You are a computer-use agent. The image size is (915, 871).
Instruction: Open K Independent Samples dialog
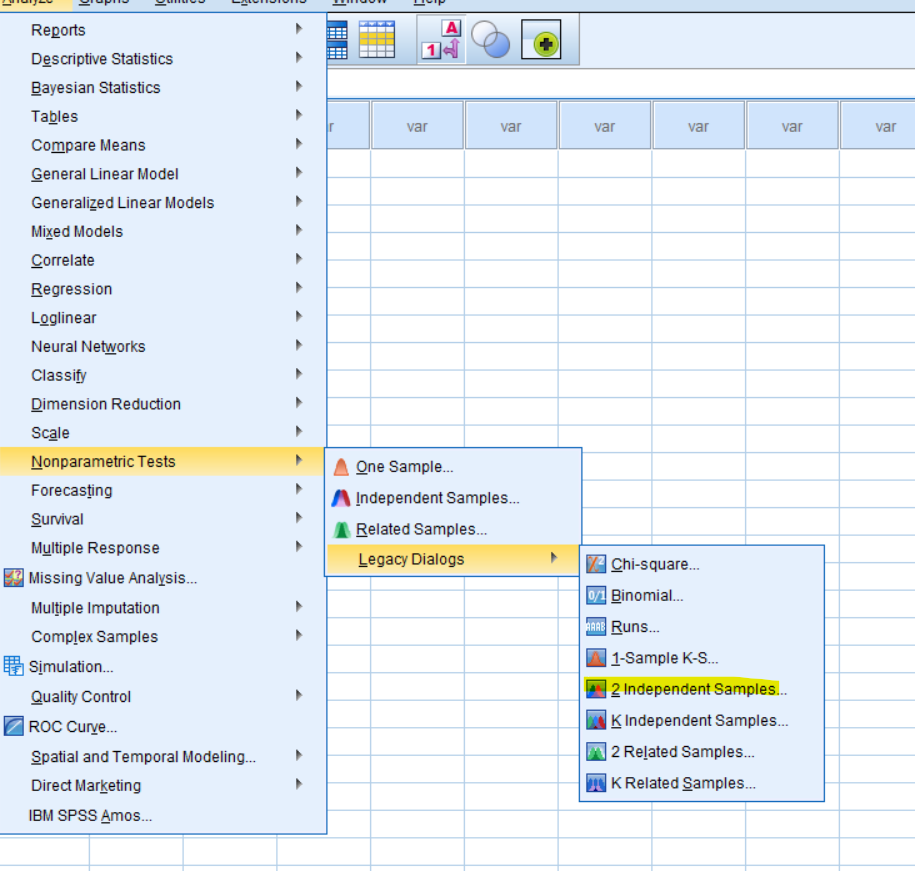[699, 720]
